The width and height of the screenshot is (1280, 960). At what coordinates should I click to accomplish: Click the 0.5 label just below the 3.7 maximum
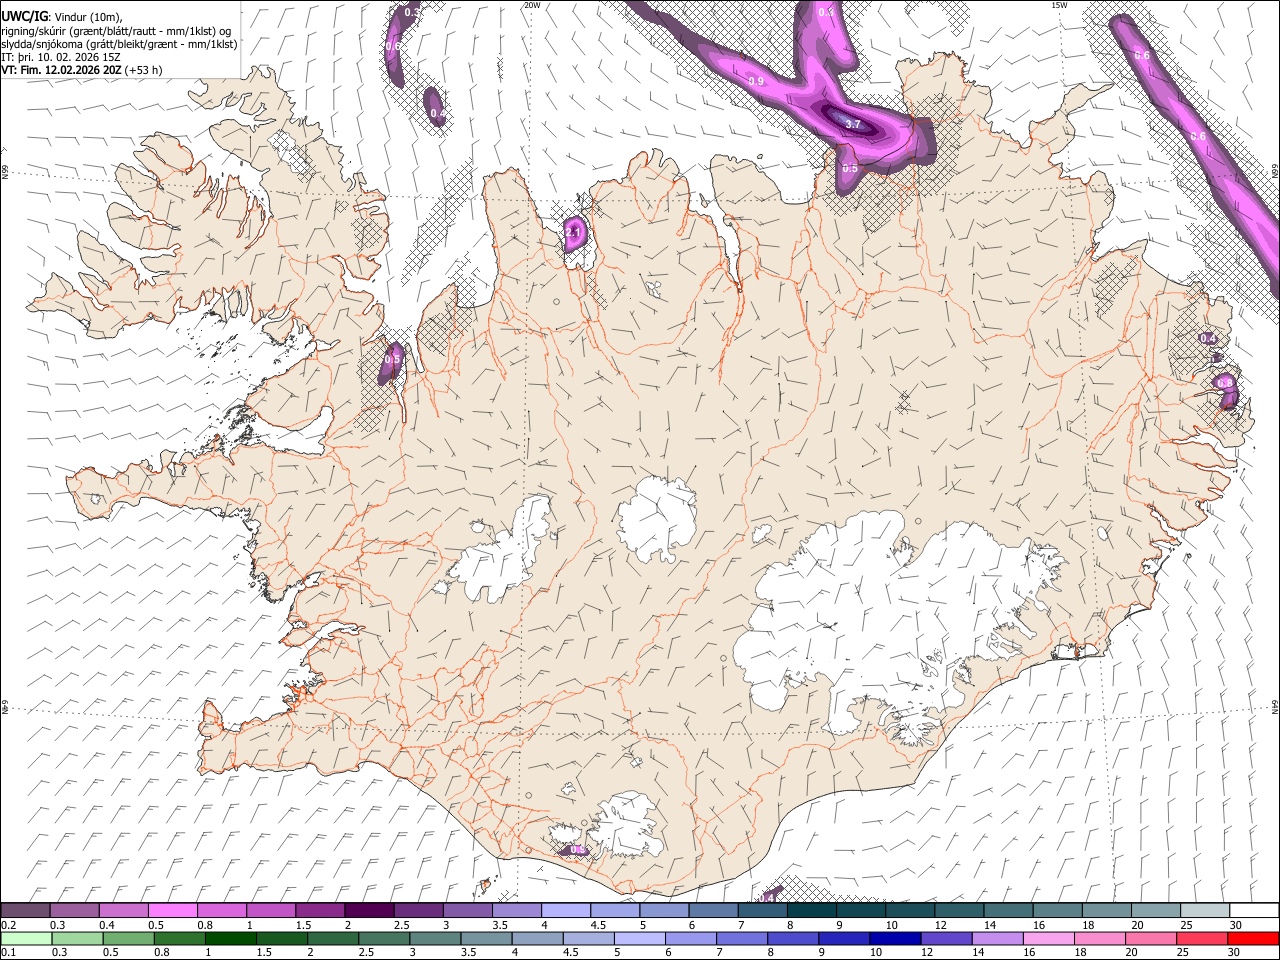click(850, 169)
